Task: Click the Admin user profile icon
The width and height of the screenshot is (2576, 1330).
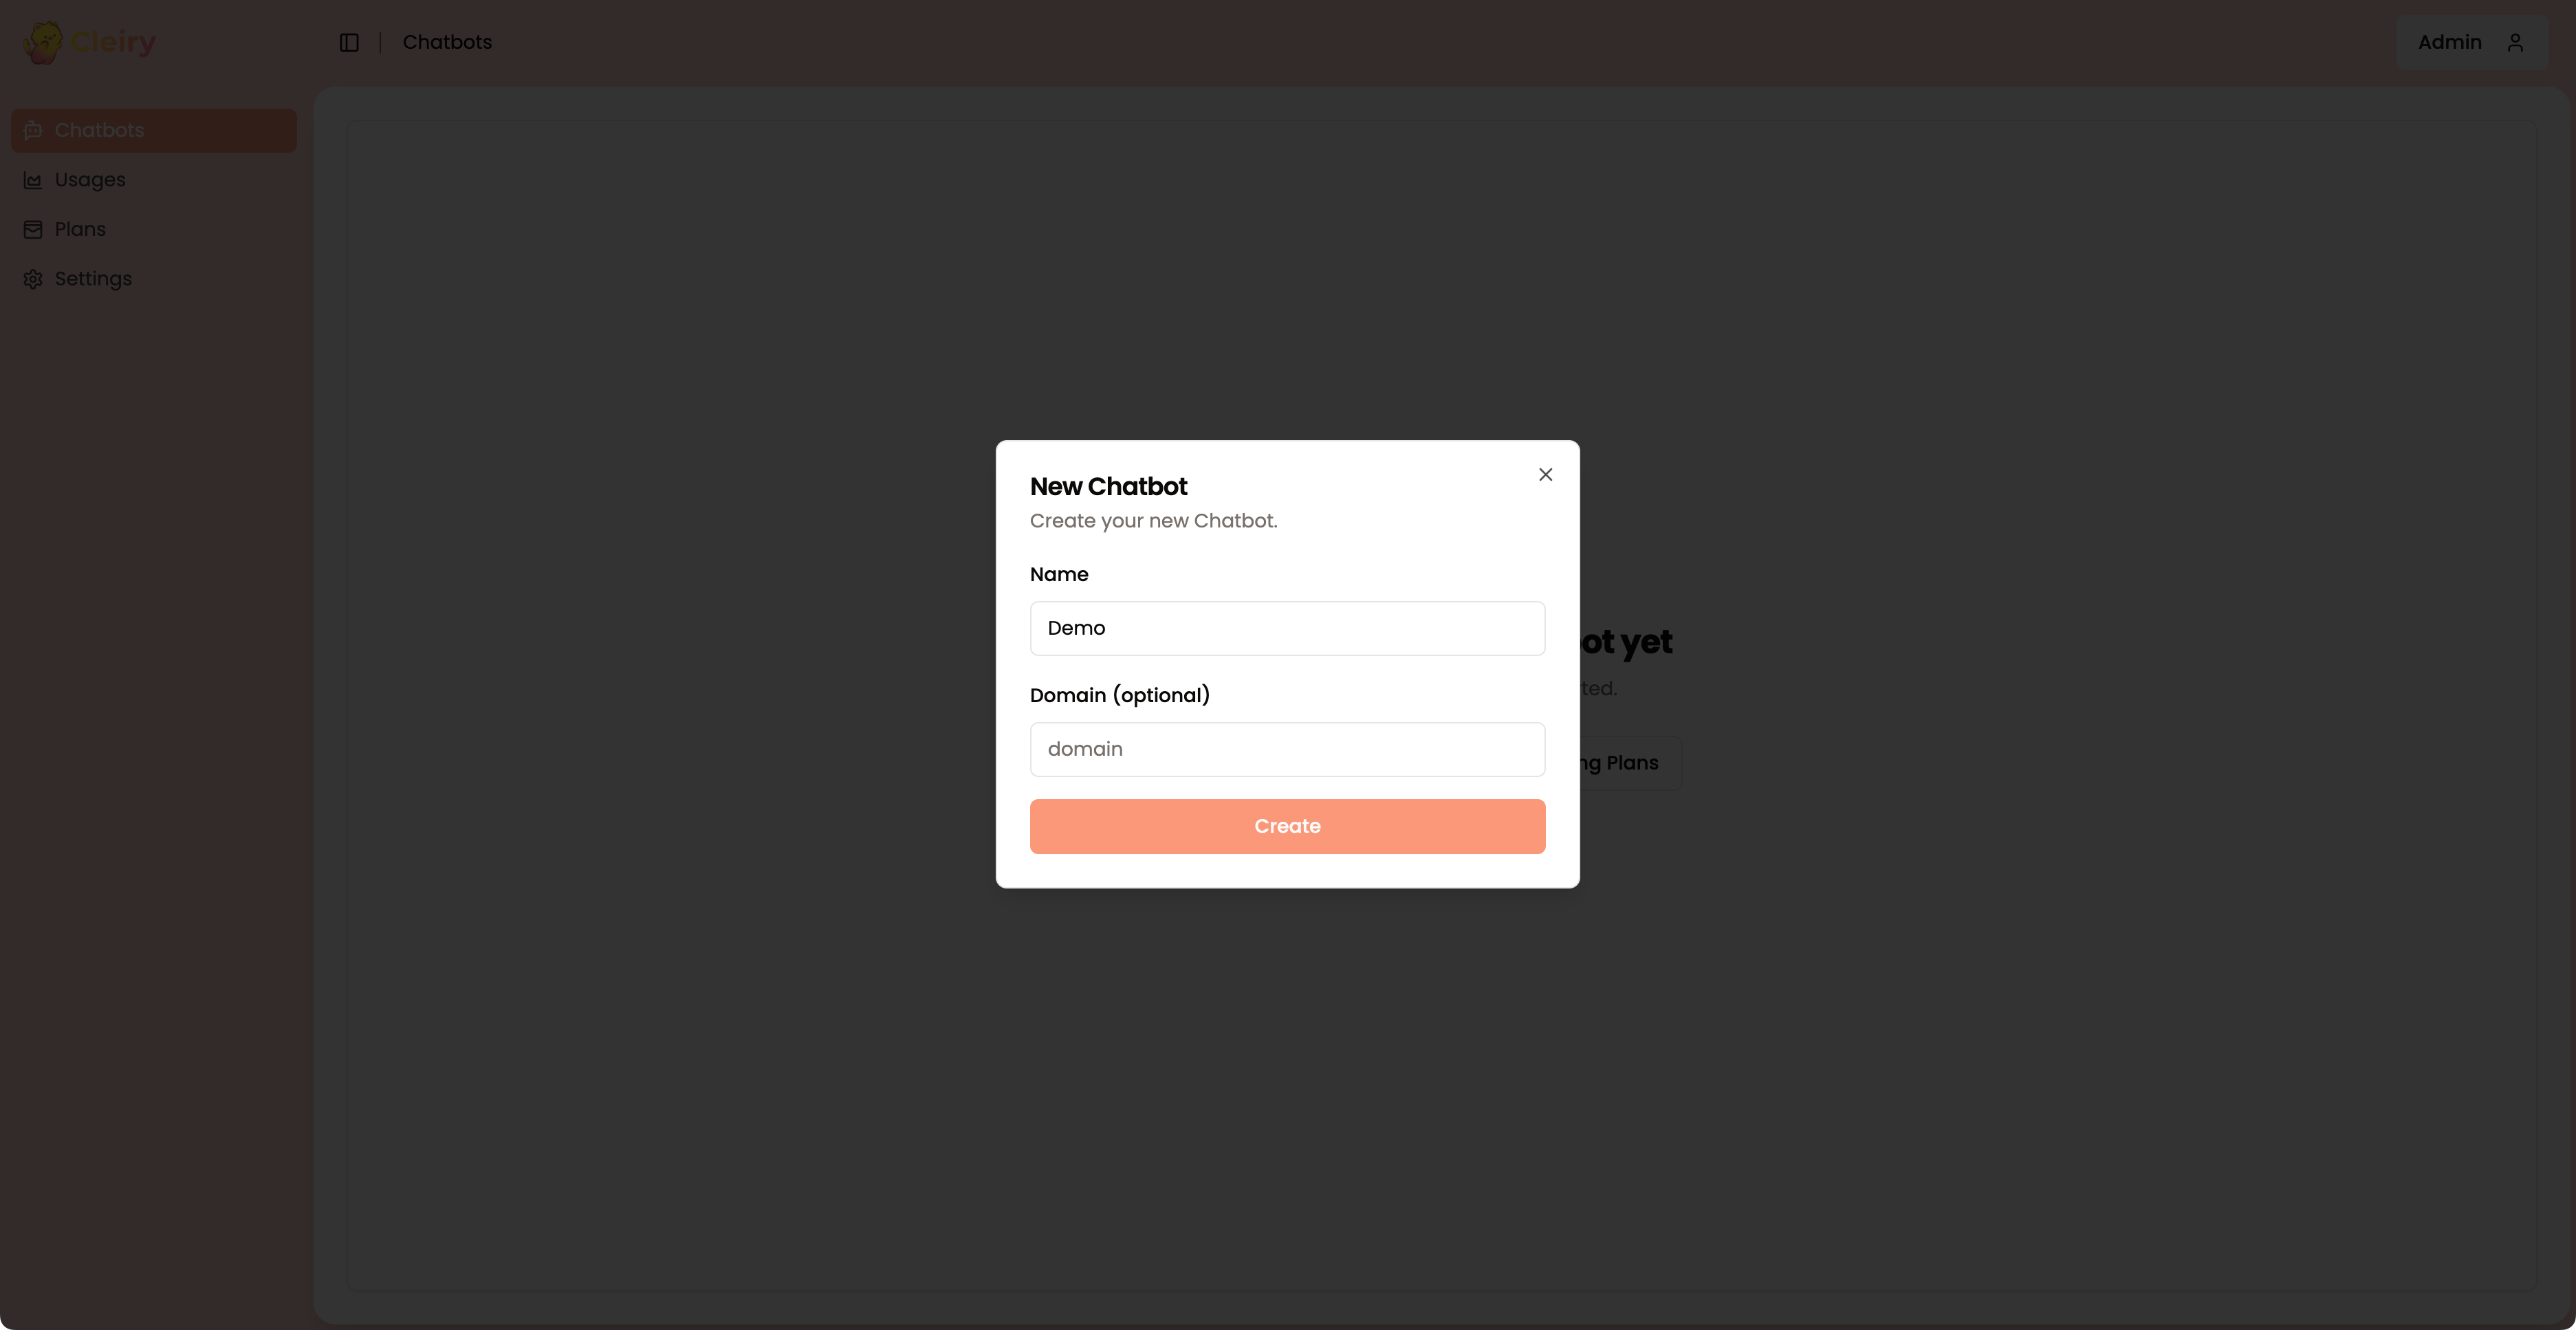Action: pyautogui.click(x=2515, y=42)
